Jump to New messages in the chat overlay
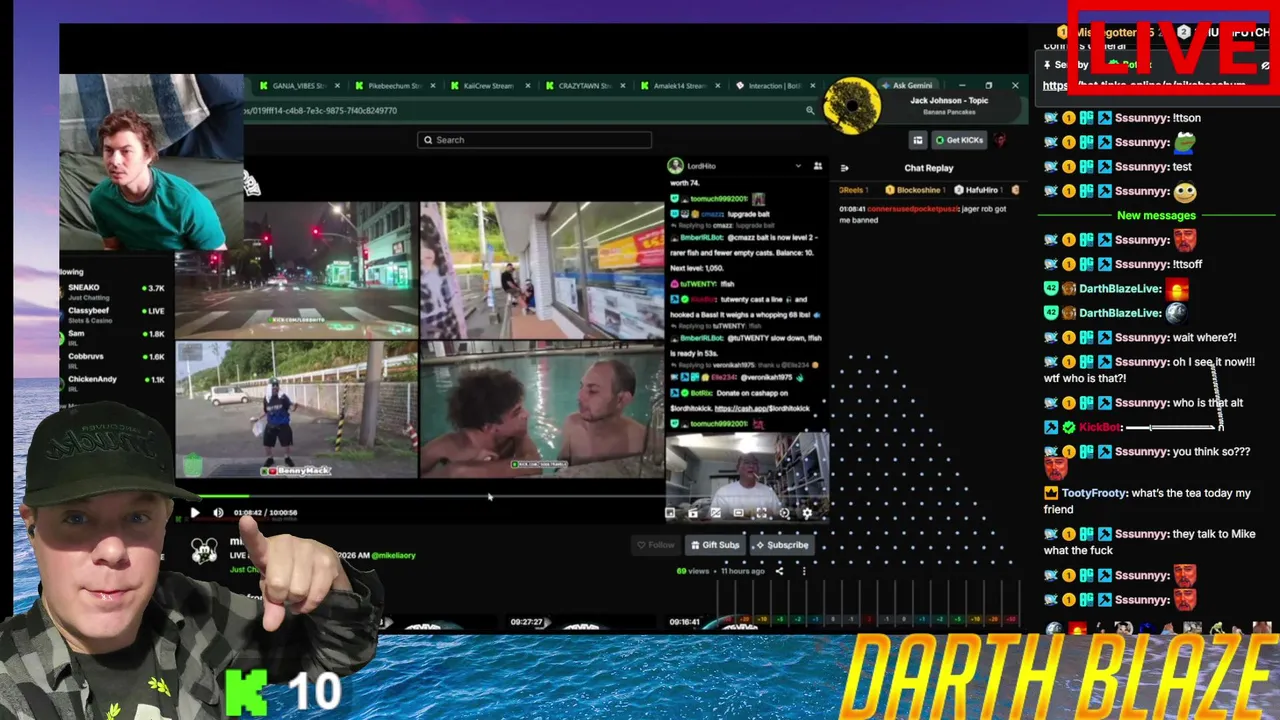The height and width of the screenshot is (720, 1280). coord(1156,216)
